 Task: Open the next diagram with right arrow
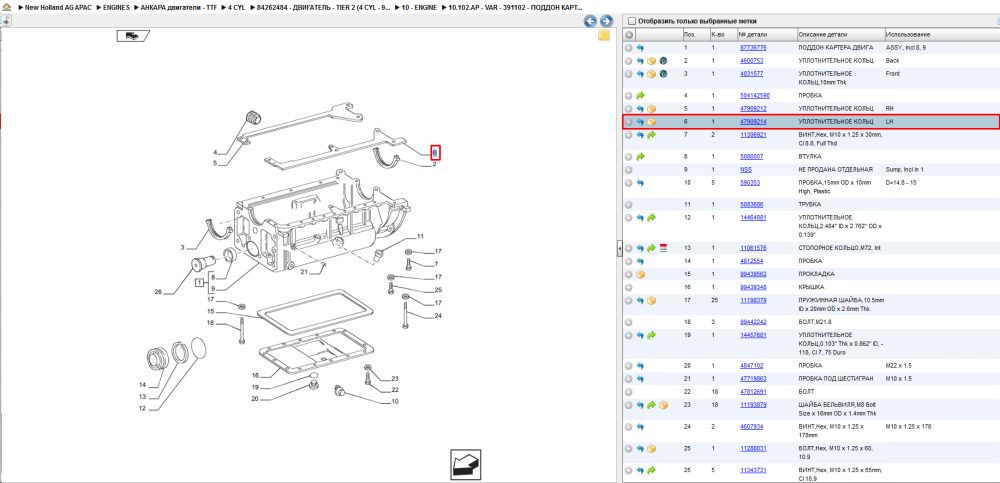point(606,21)
